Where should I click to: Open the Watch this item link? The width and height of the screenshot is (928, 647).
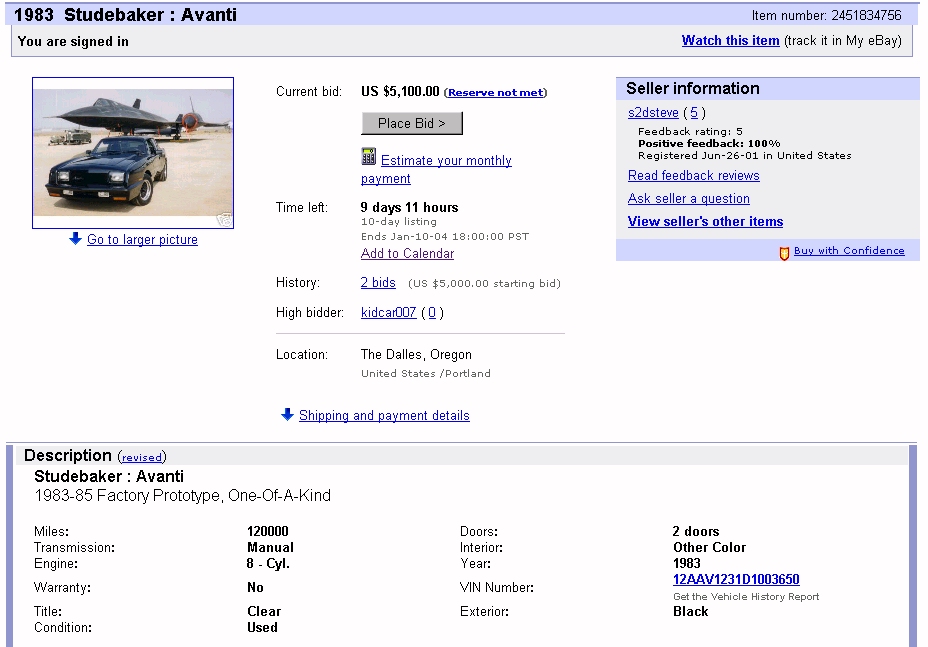[730, 40]
